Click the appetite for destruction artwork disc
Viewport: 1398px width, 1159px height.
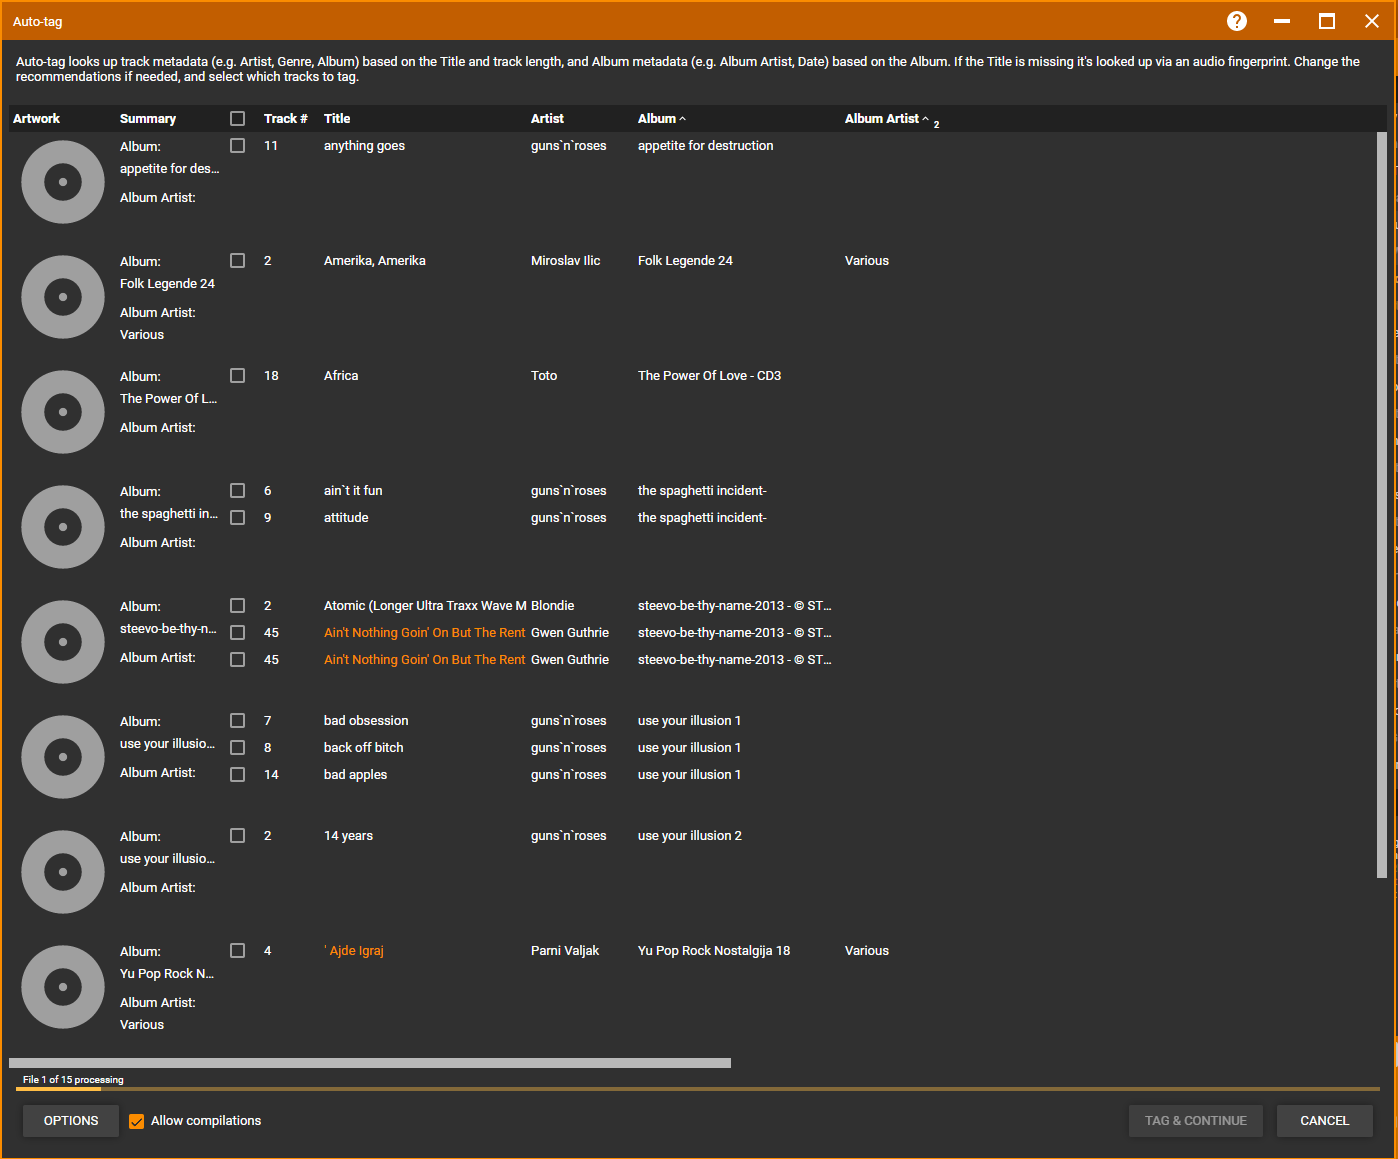[63, 182]
